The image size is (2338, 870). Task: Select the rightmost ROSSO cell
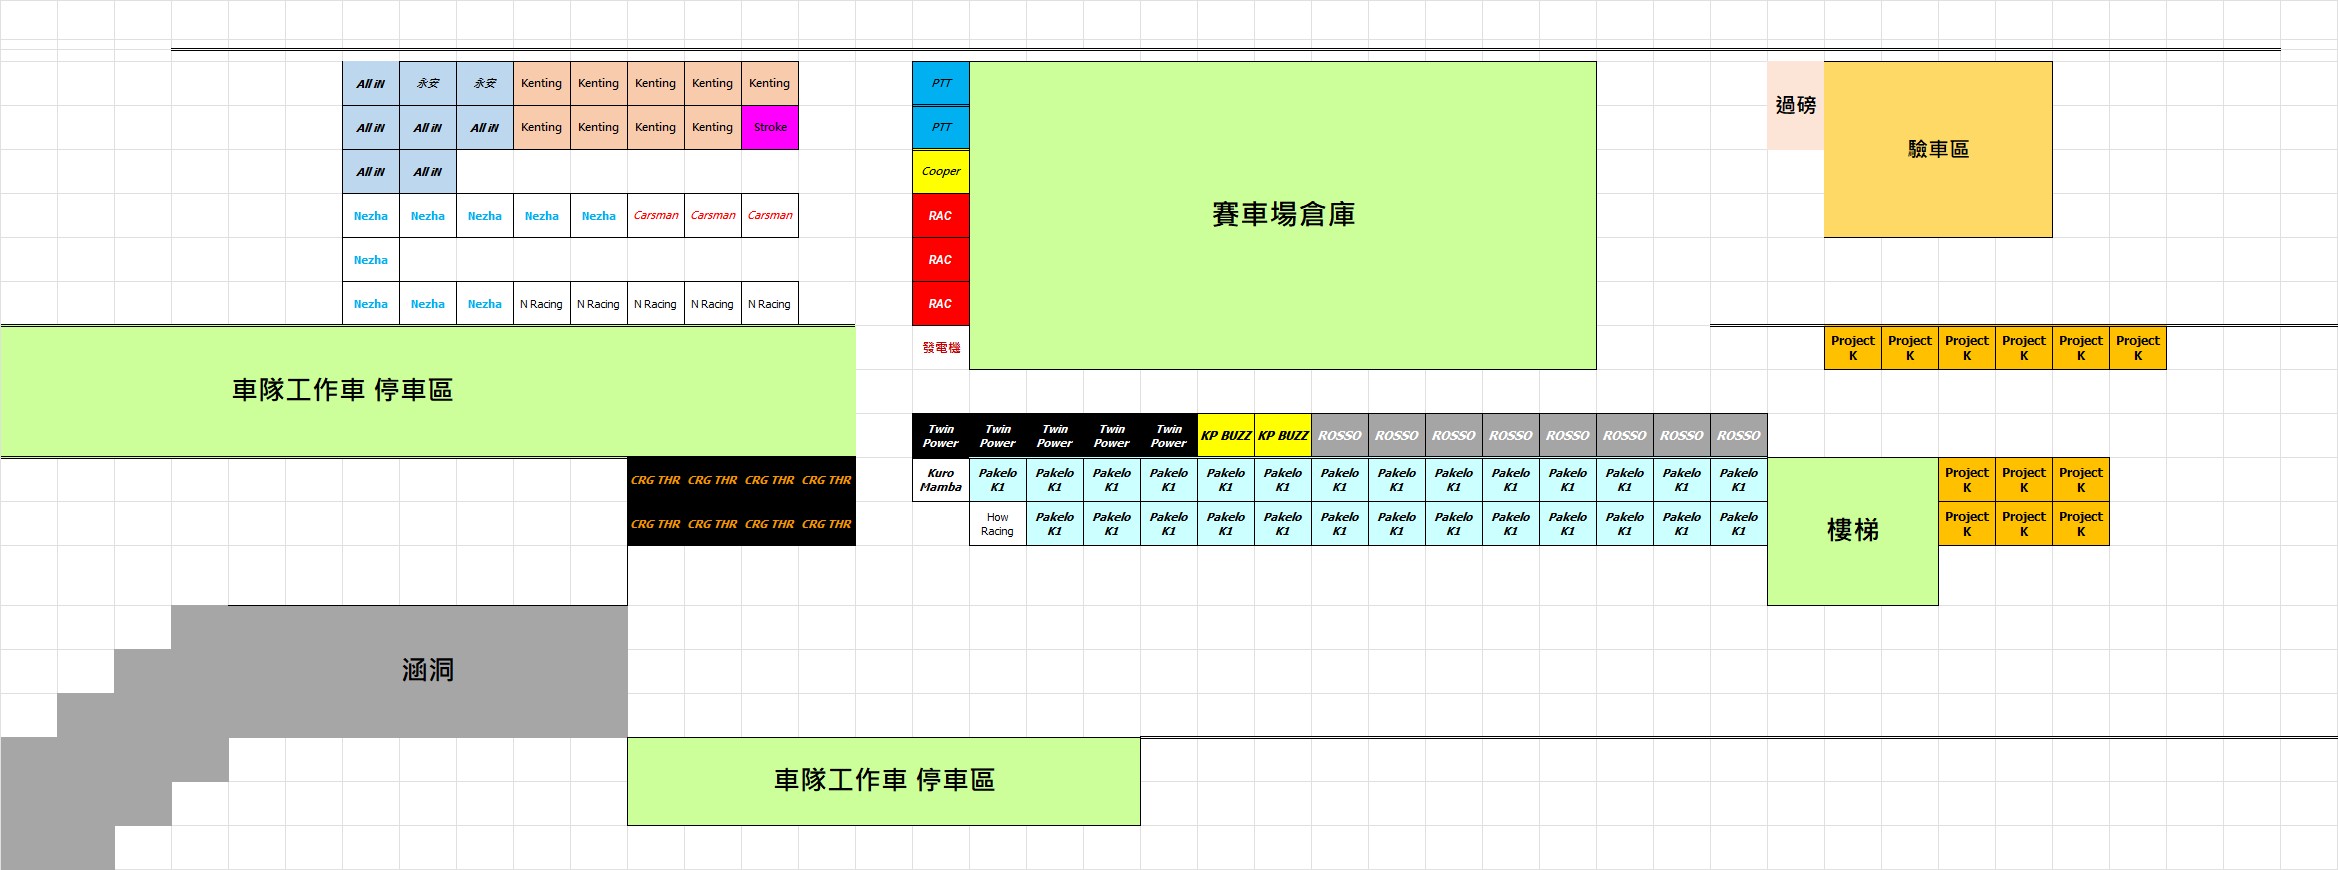[x=1738, y=435]
